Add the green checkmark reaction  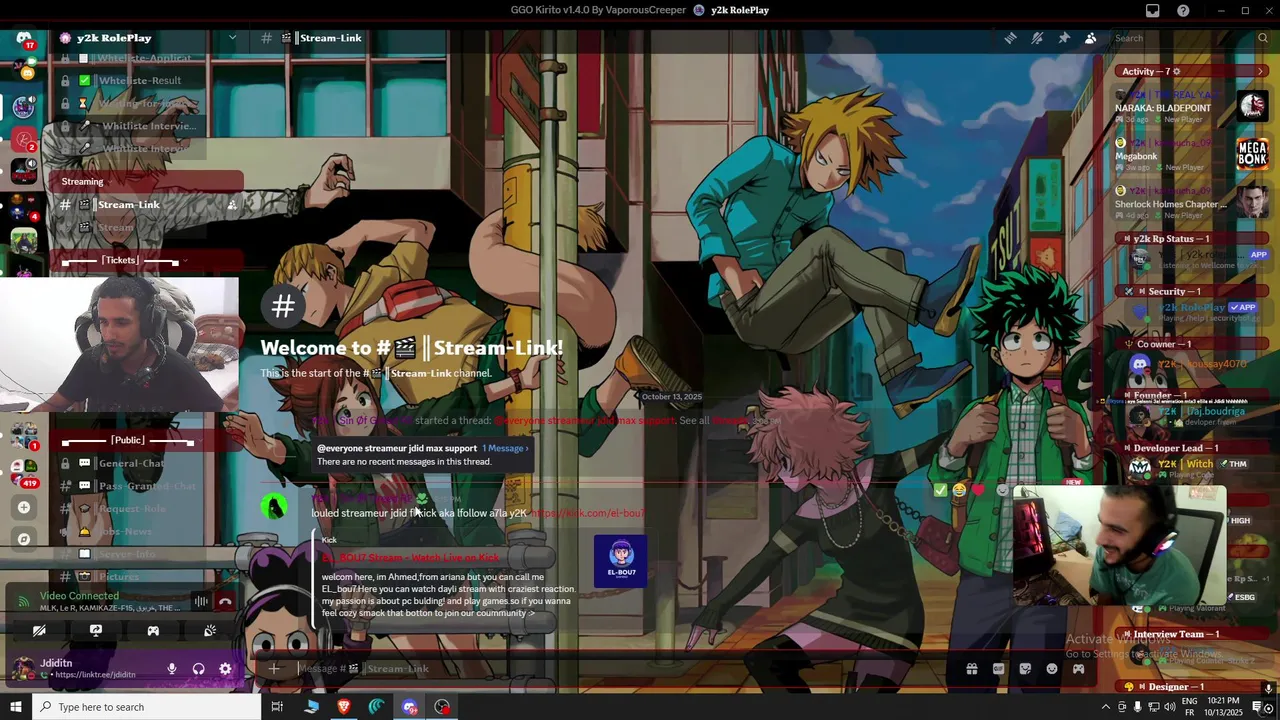[939, 490]
